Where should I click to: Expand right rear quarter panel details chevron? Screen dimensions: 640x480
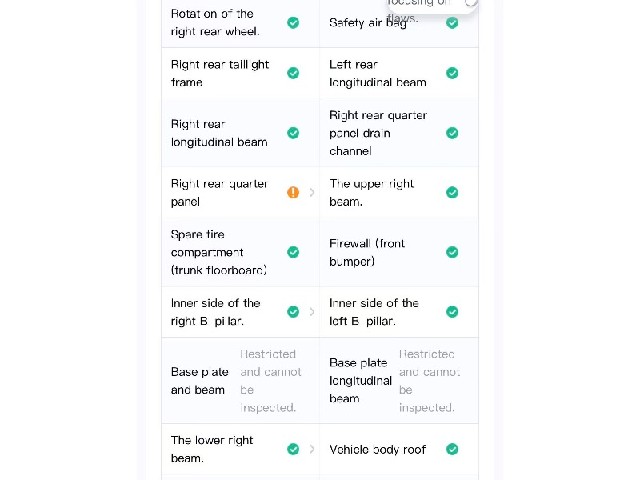[x=312, y=192]
